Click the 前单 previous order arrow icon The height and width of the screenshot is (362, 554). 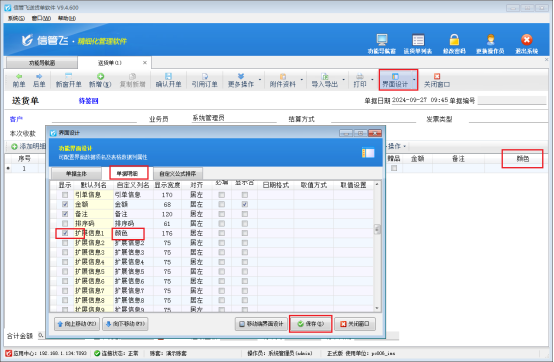(x=19, y=76)
